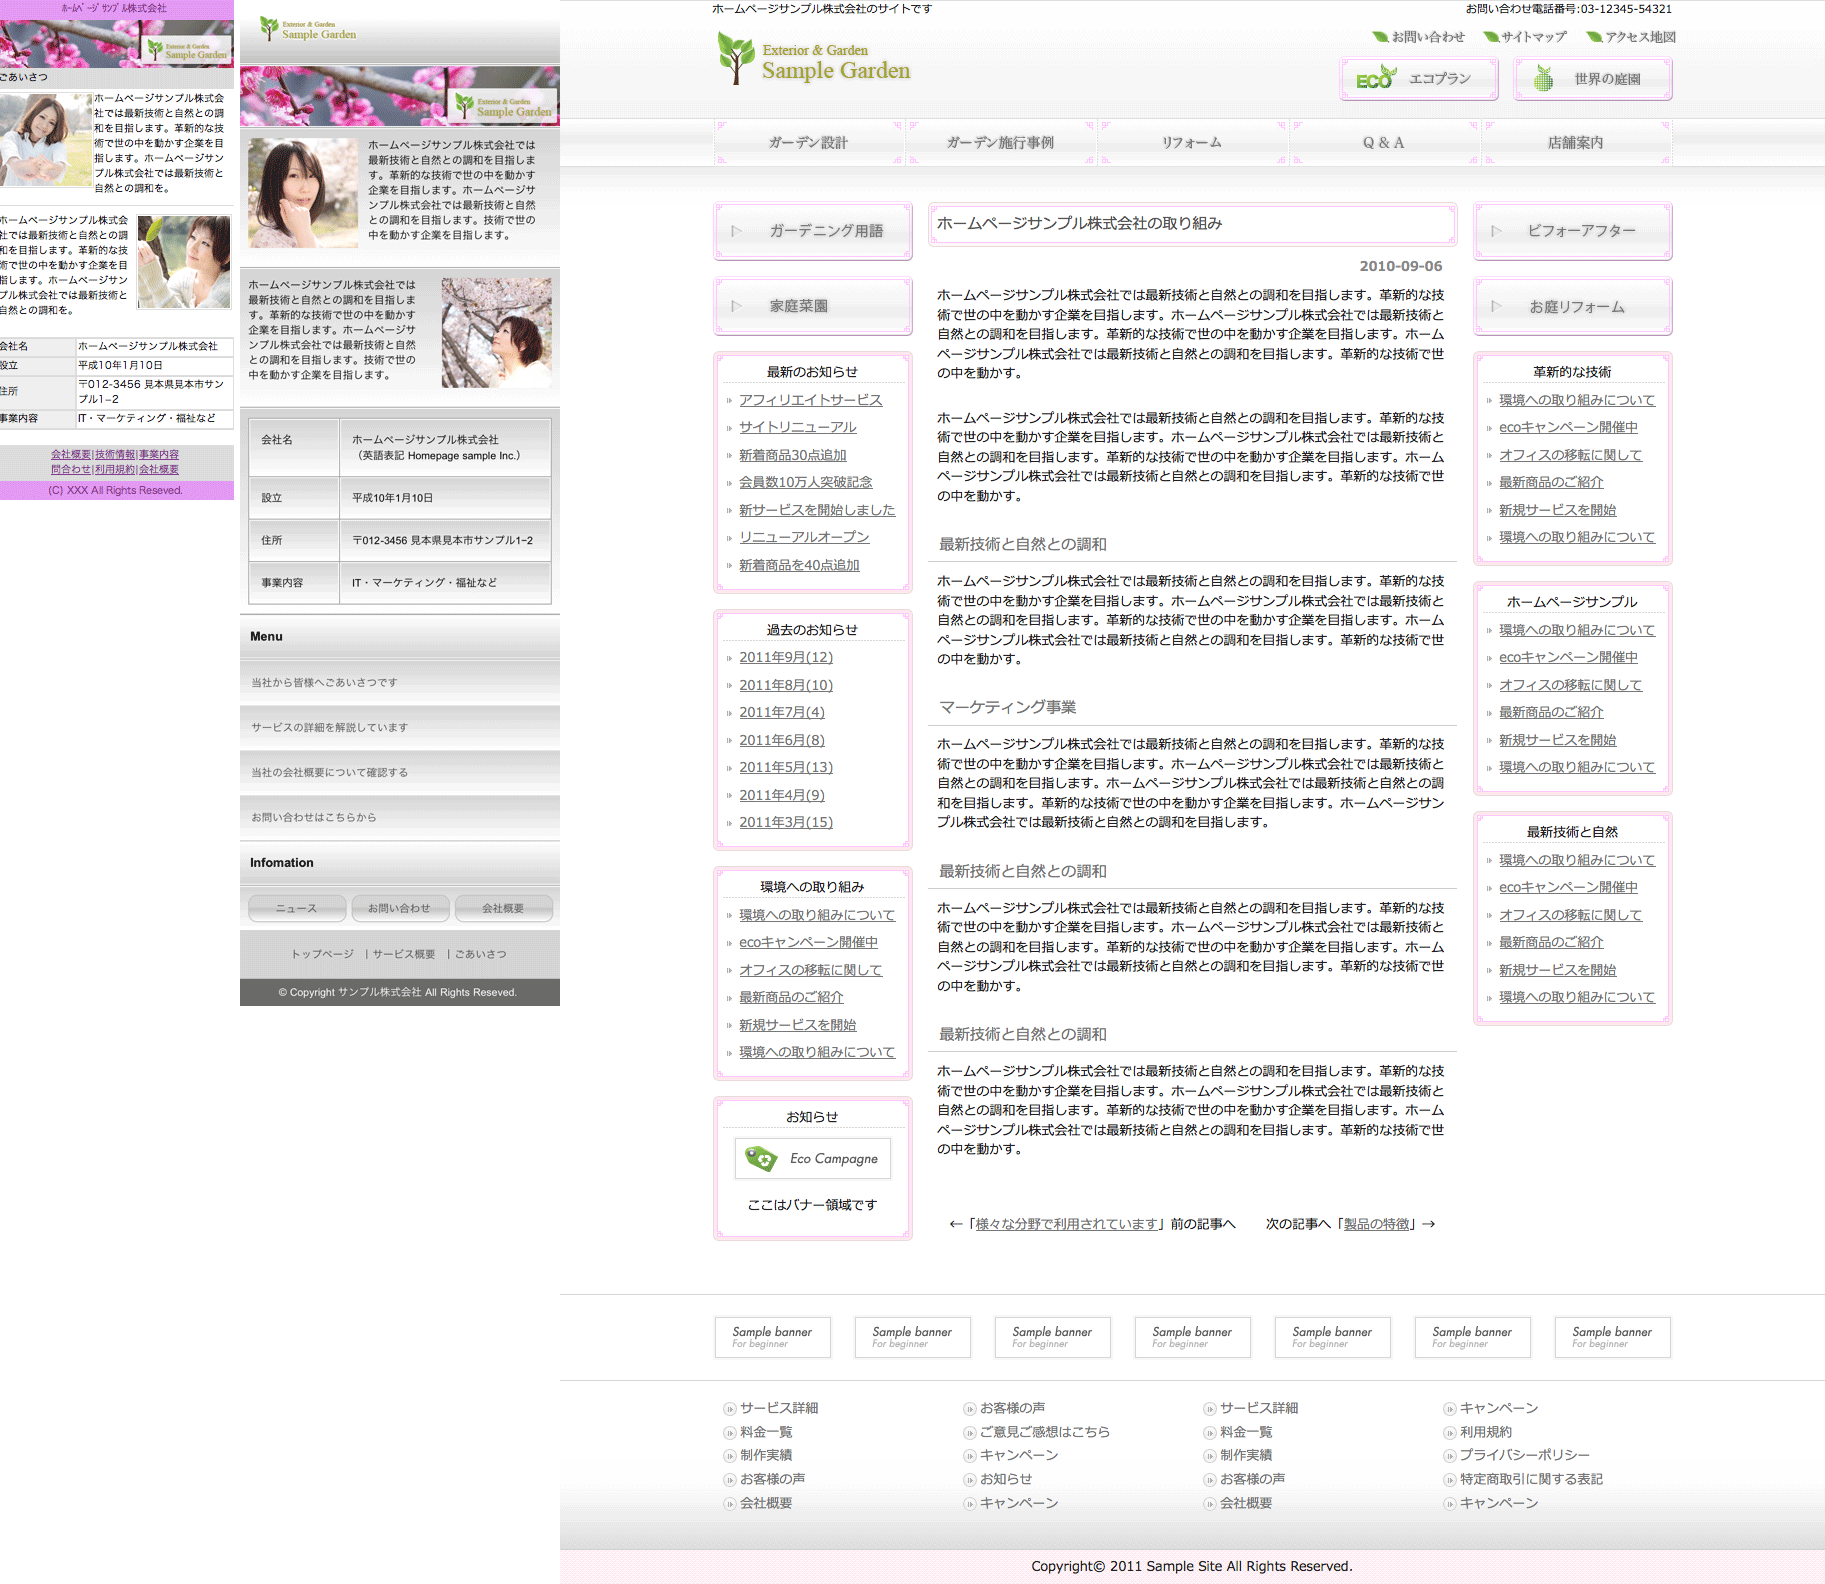Click the leaf icon beside お問い合わせ

click(x=1380, y=37)
